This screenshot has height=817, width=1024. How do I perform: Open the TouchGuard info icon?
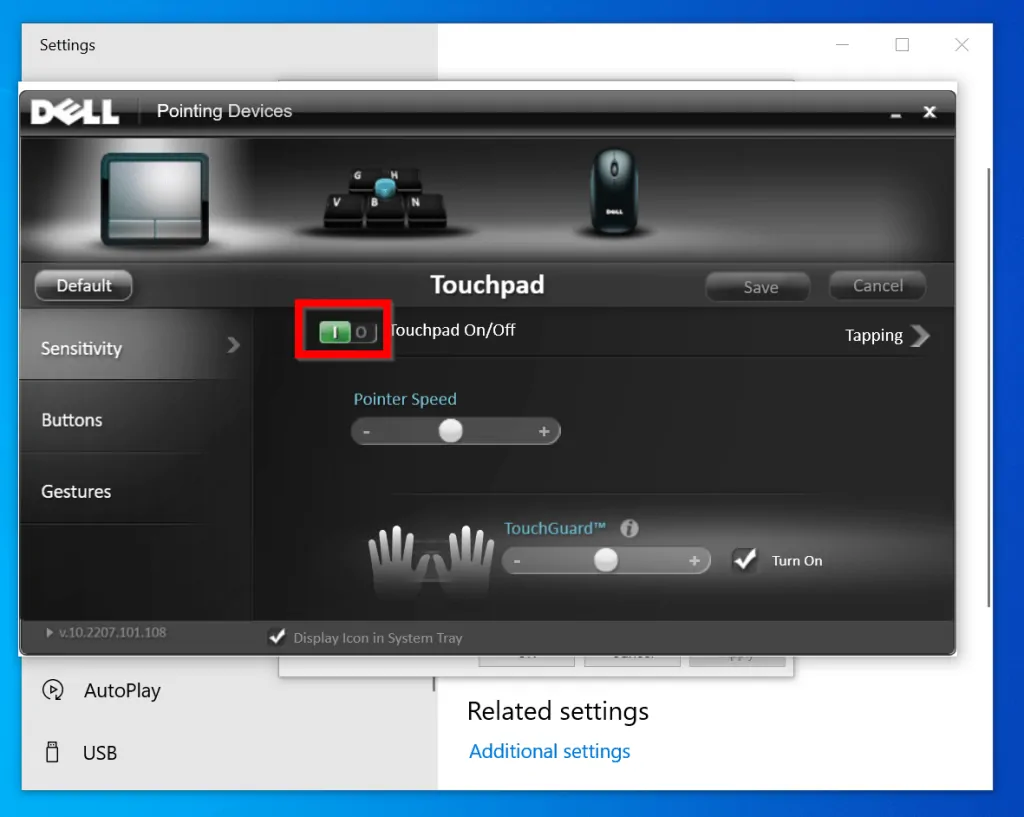pos(630,528)
